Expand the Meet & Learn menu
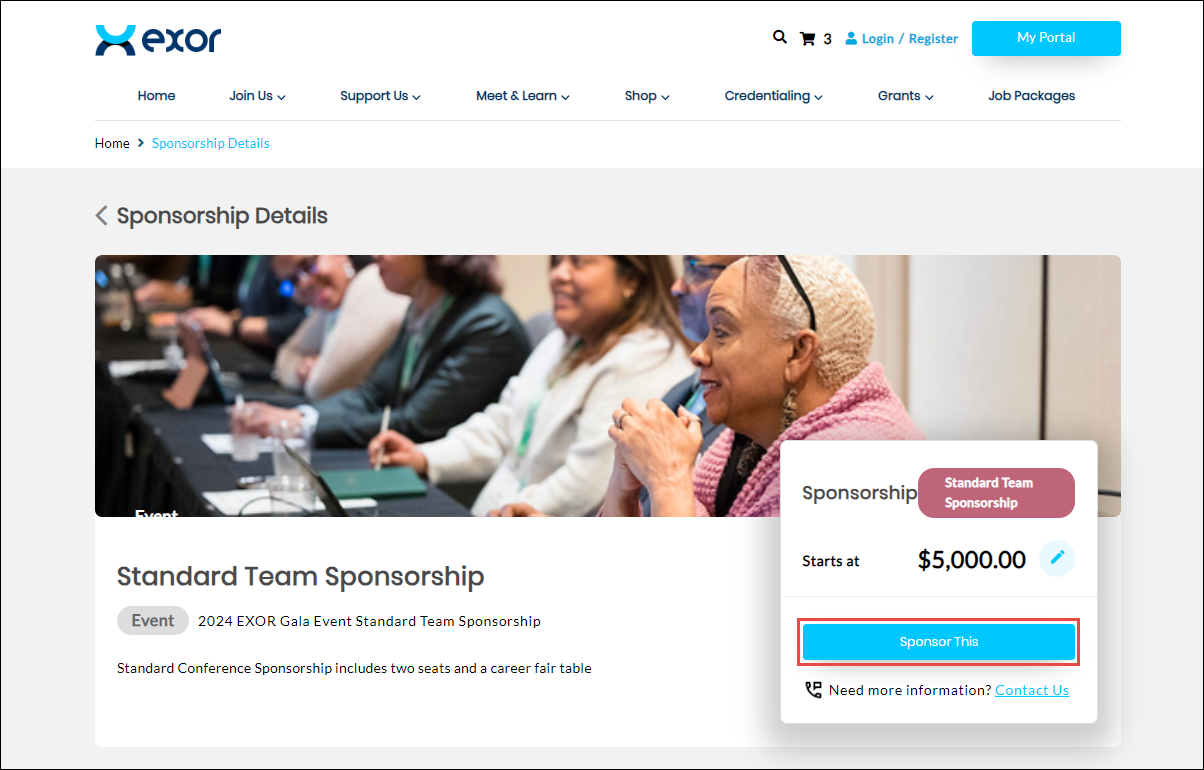1204x770 pixels. tap(523, 96)
